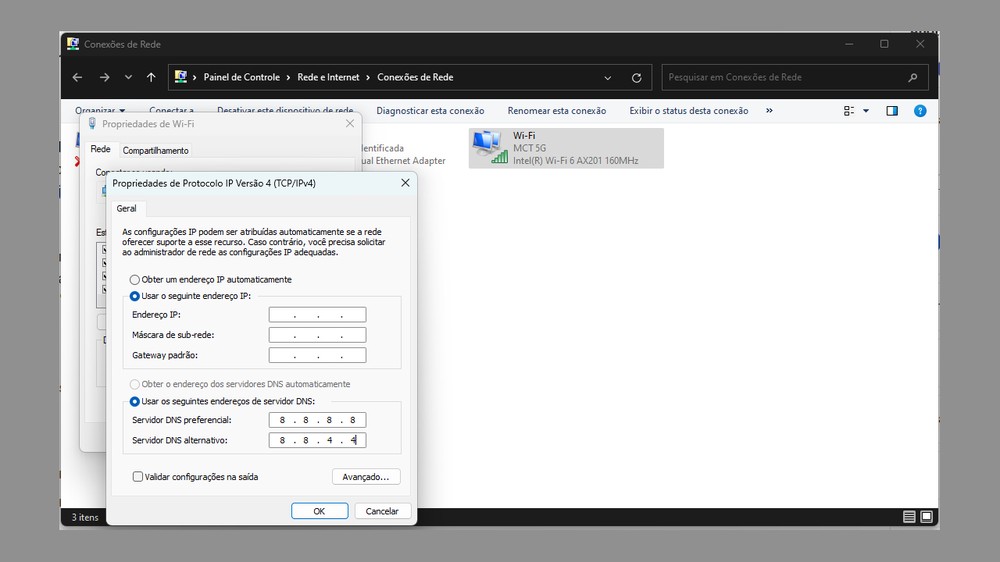Open the view options dropdown arrow
This screenshot has width=1000, height=562.
click(866, 111)
